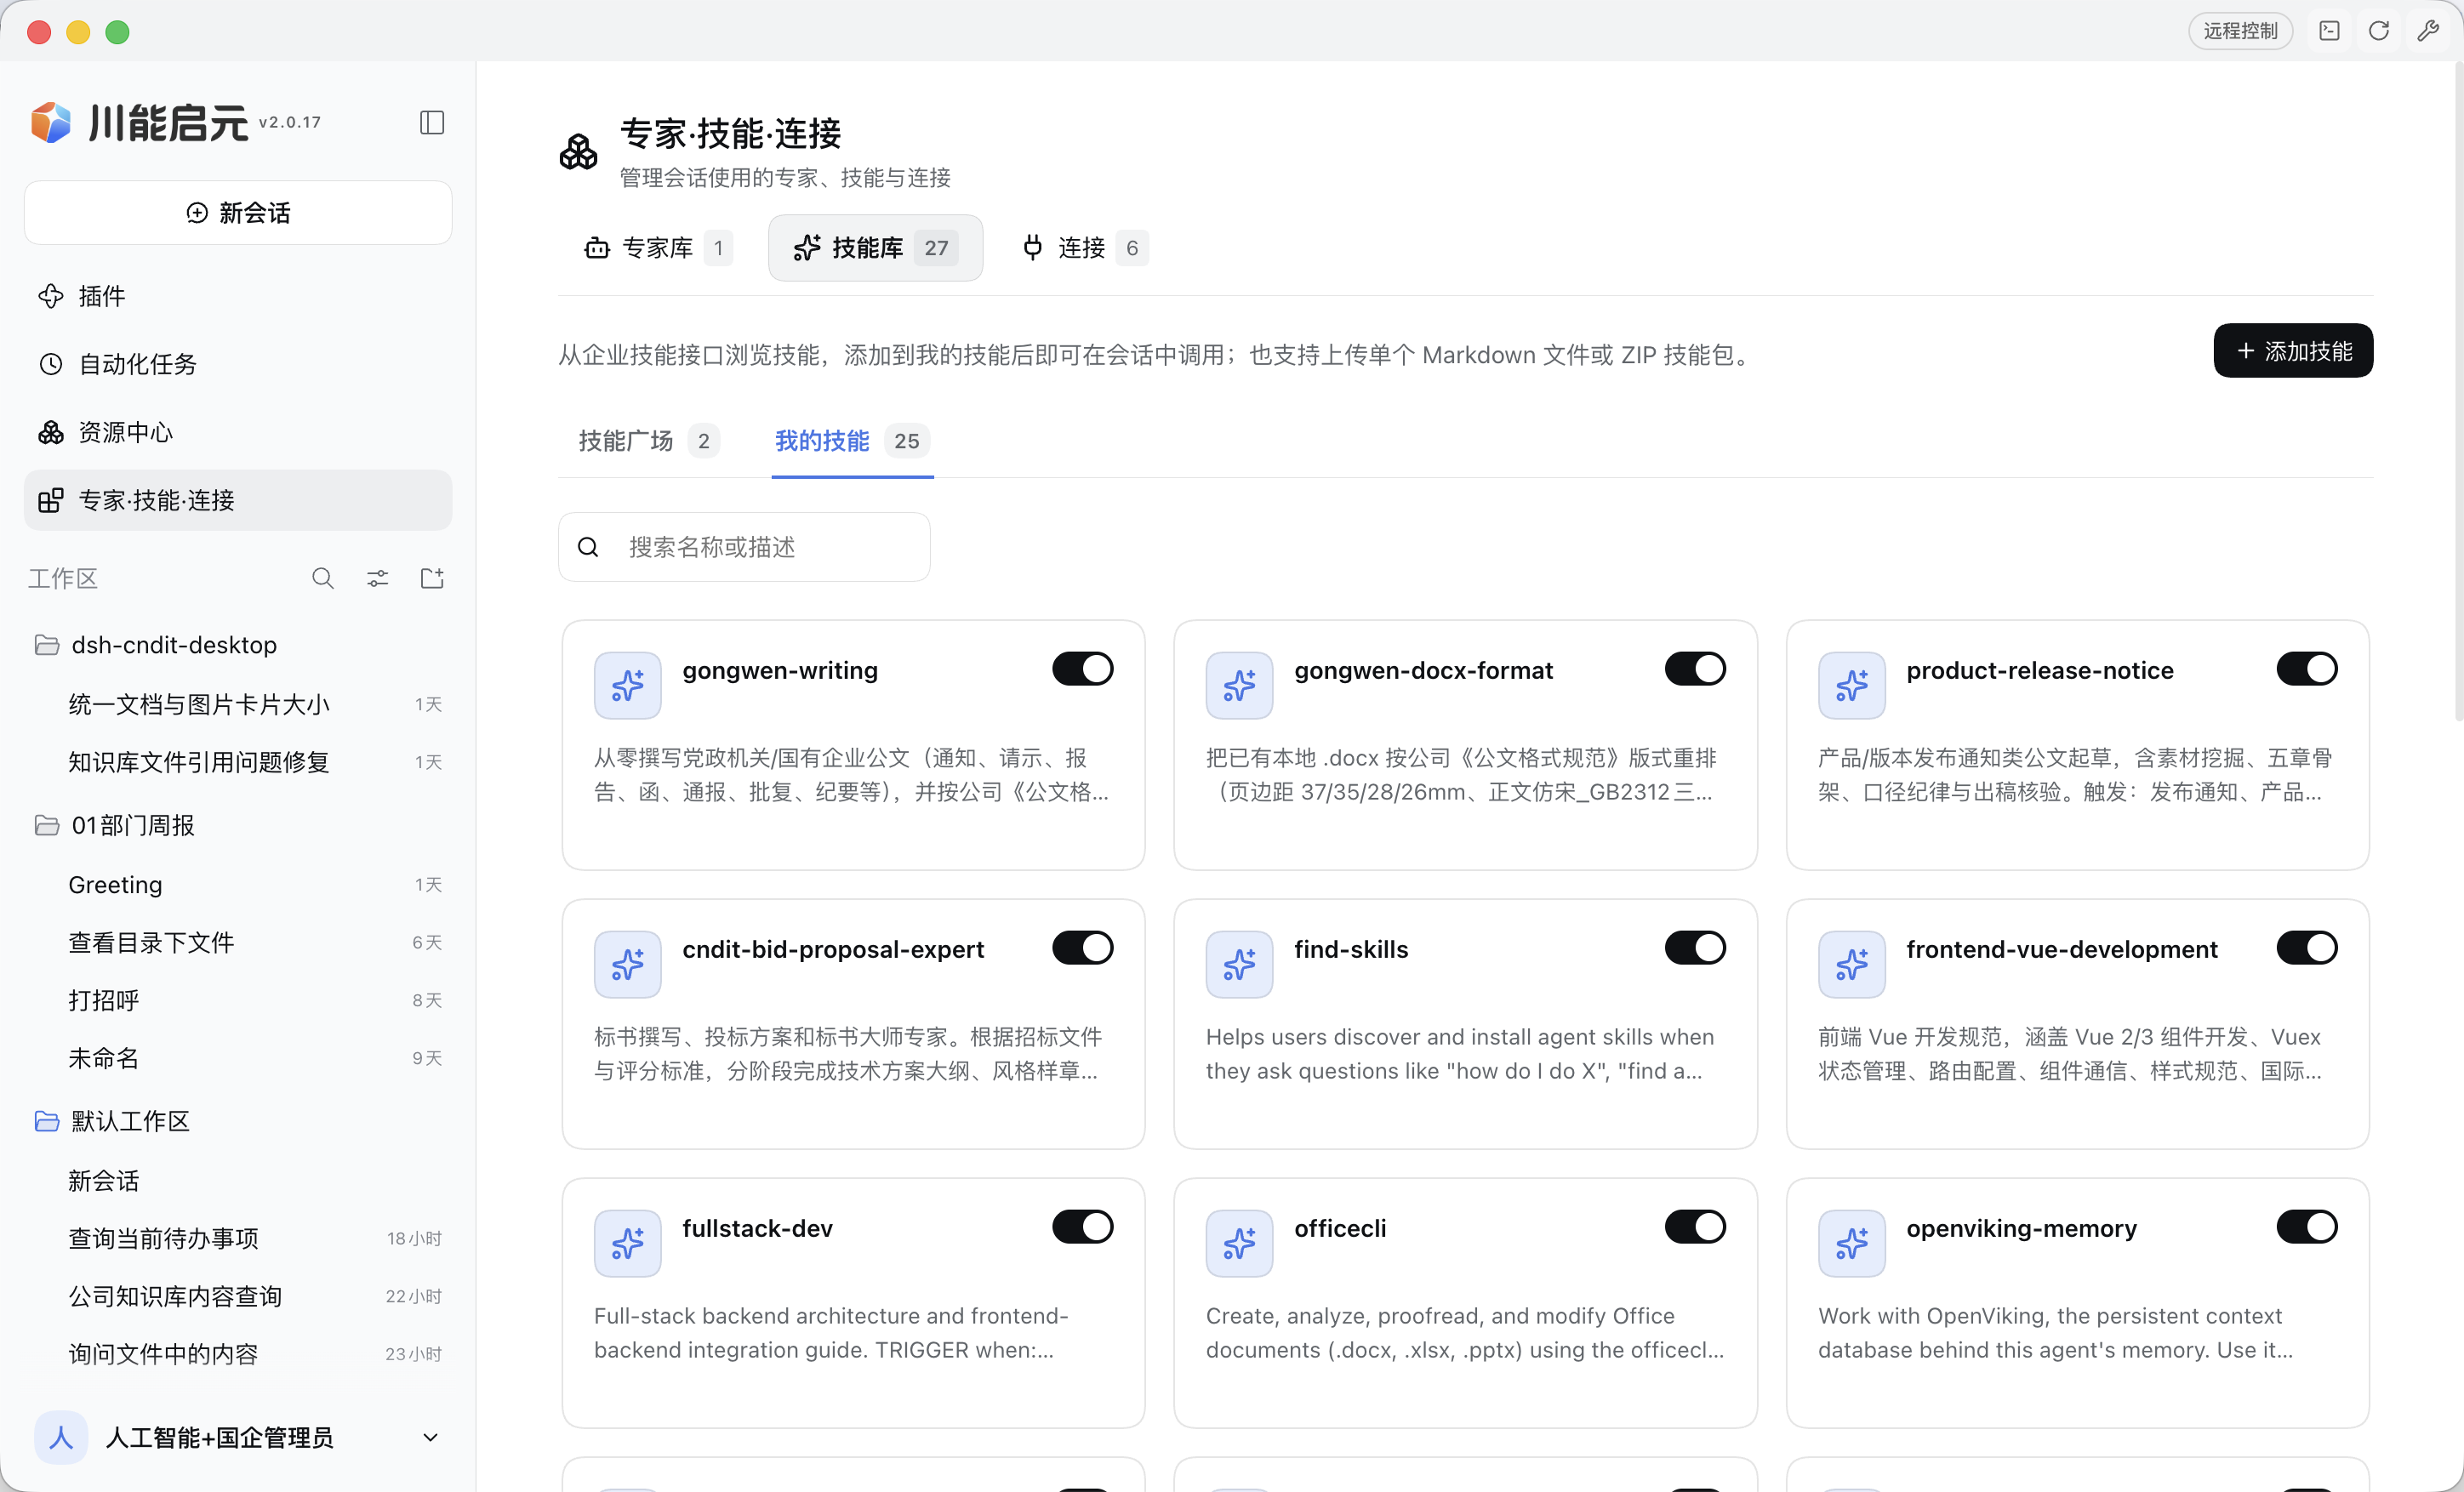Focus the 搜索名称或描述 search field

744,547
